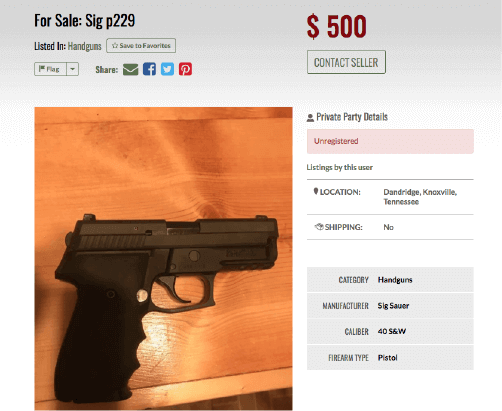The width and height of the screenshot is (502, 411).
Task: Select the 40 S&W caliber value
Action: pos(392,331)
